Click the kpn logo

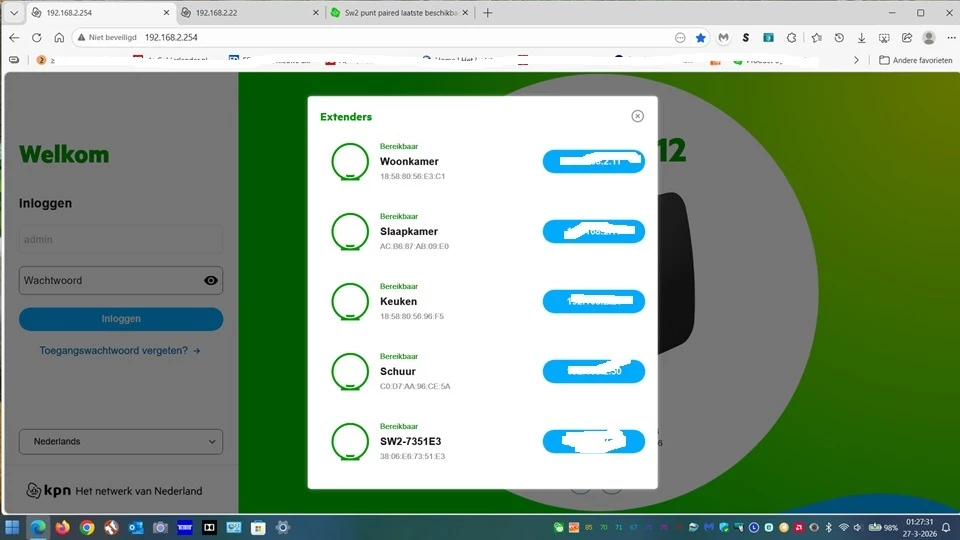(x=48, y=490)
